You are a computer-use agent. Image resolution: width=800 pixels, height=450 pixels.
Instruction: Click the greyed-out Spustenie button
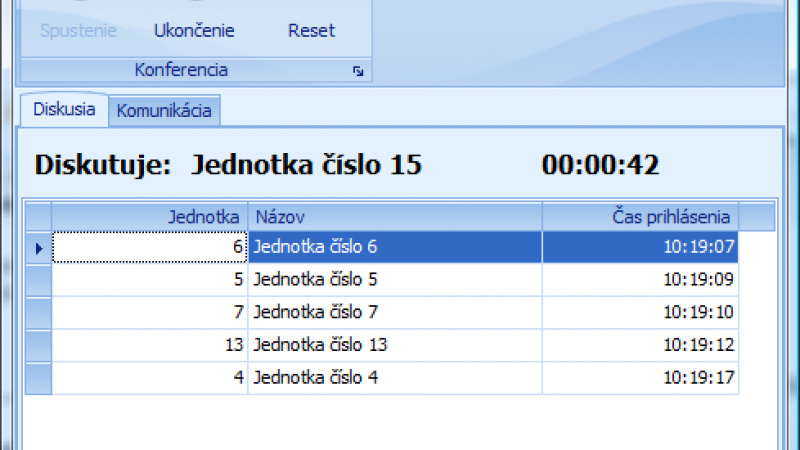(78, 30)
